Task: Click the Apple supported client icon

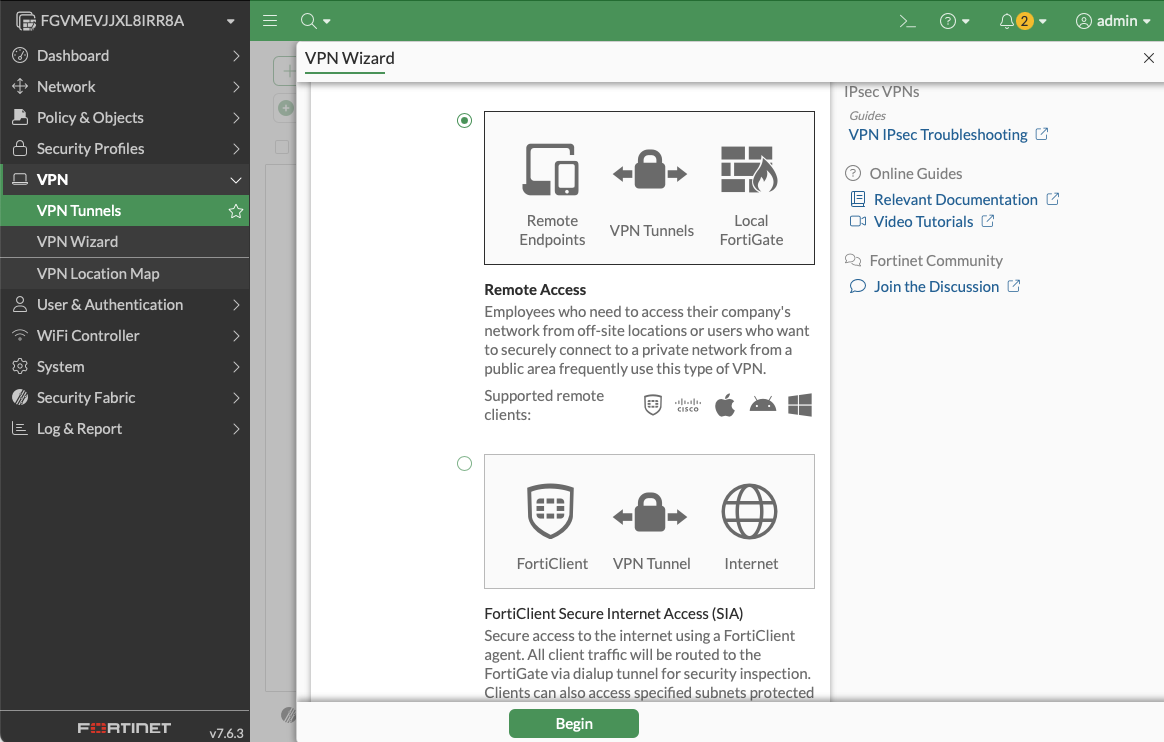Action: pos(725,405)
